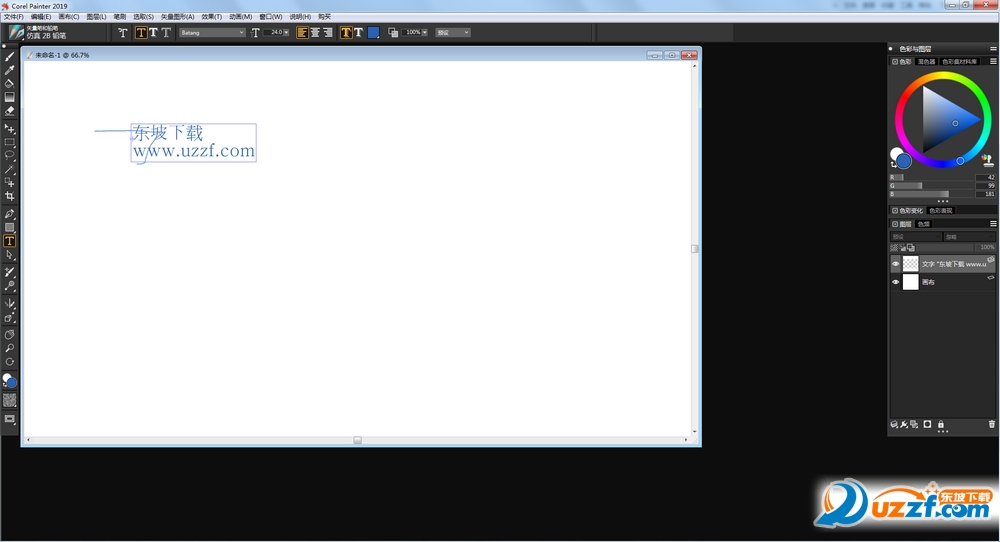Select the Magnifier tool
The image size is (1000, 542).
pyautogui.click(x=10, y=348)
